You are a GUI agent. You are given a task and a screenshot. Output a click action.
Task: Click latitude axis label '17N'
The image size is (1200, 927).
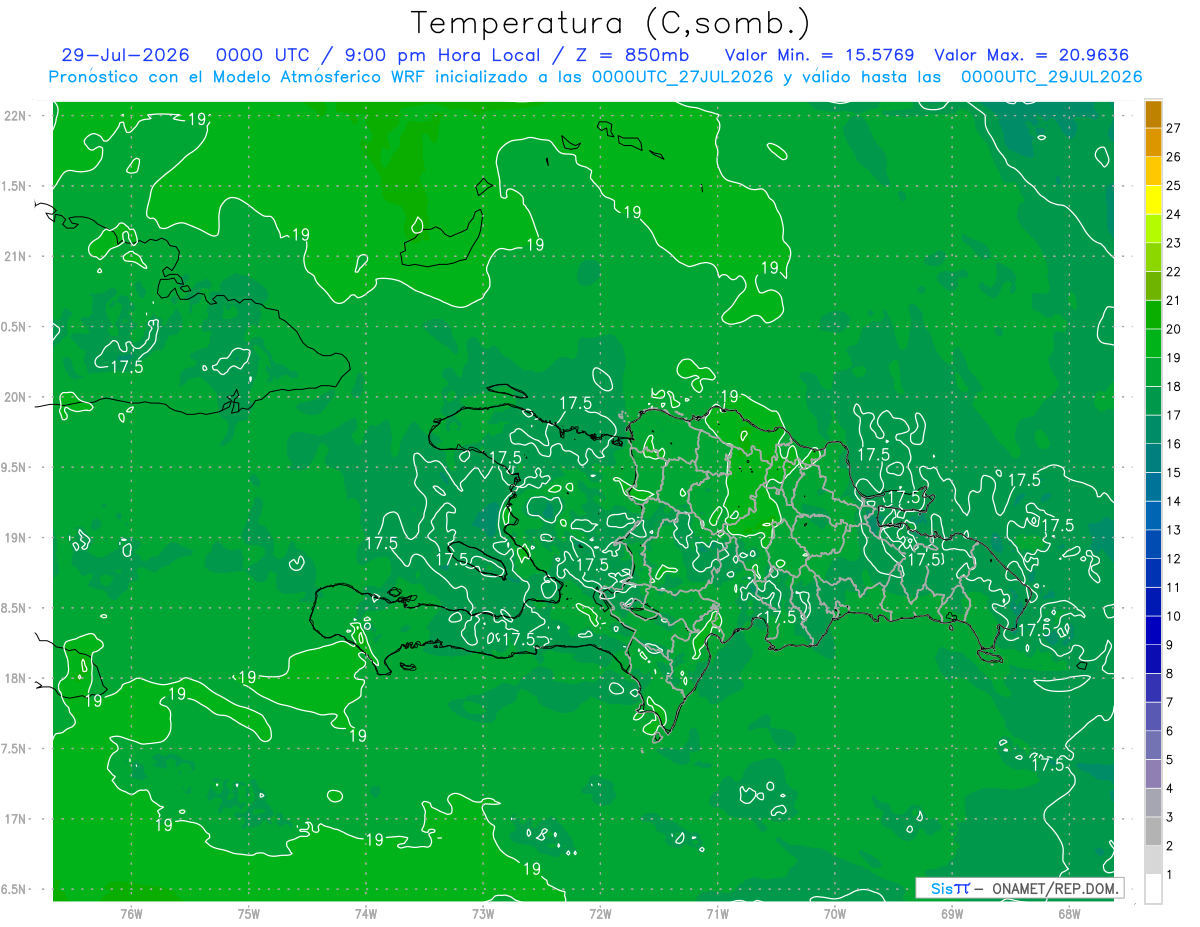pyautogui.click(x=15, y=819)
